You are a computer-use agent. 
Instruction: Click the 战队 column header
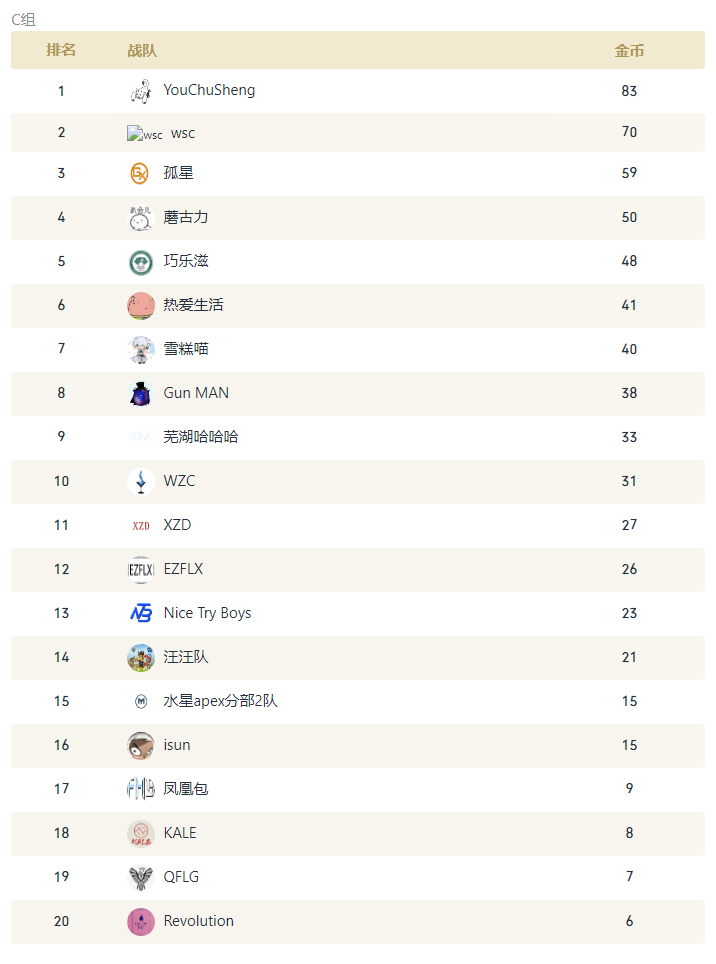142,50
